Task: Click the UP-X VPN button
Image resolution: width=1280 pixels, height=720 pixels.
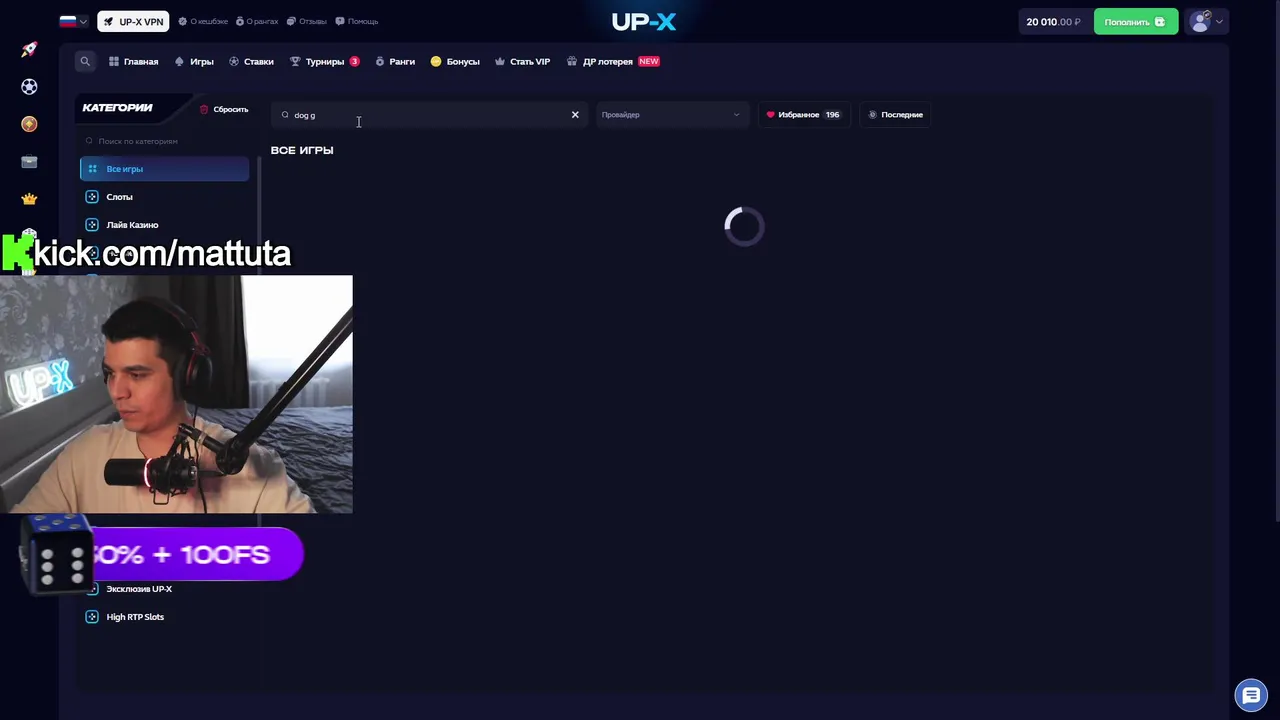Action: point(133,21)
